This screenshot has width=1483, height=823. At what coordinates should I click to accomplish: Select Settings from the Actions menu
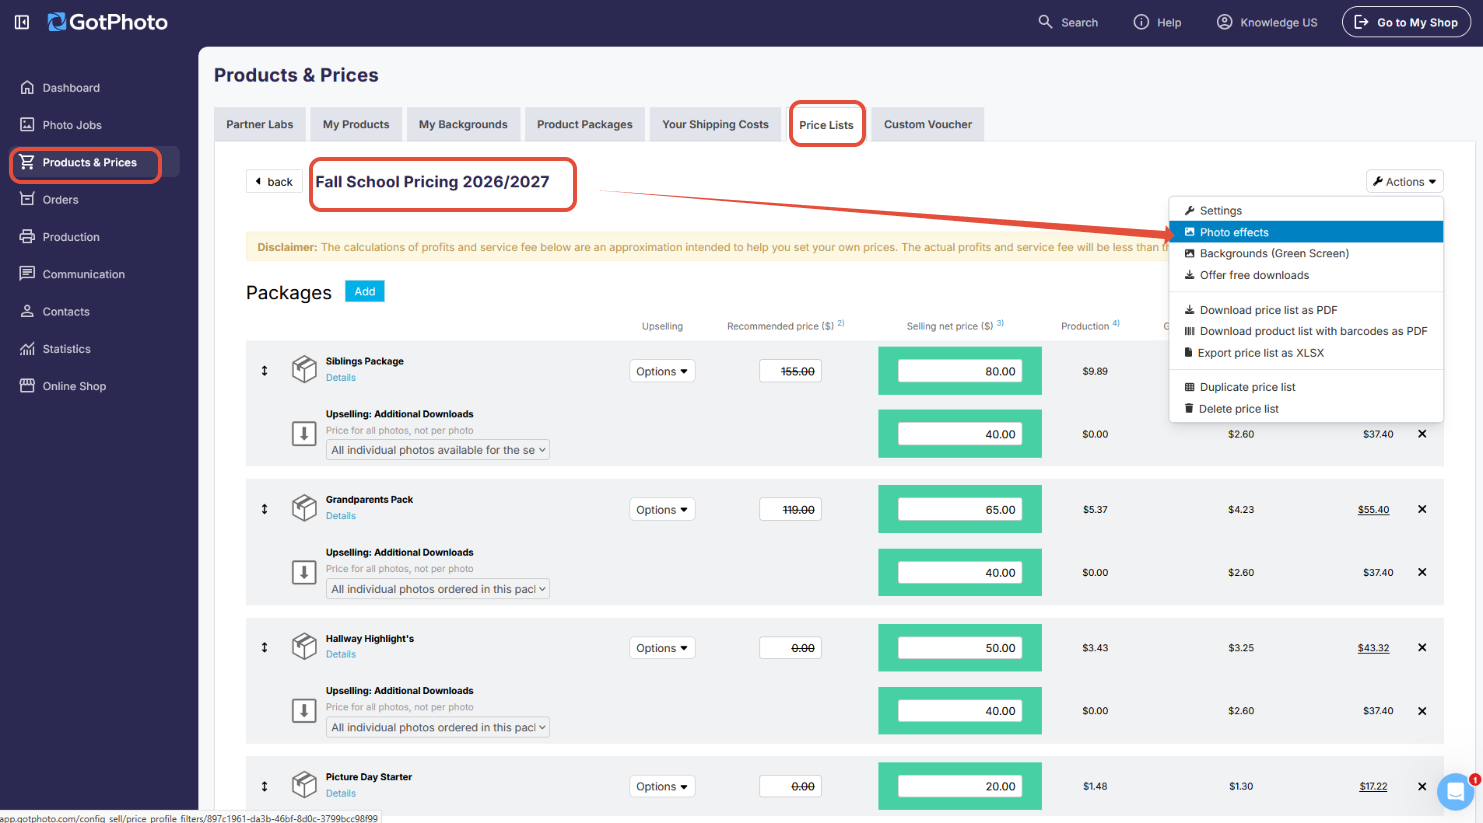click(x=1306, y=211)
